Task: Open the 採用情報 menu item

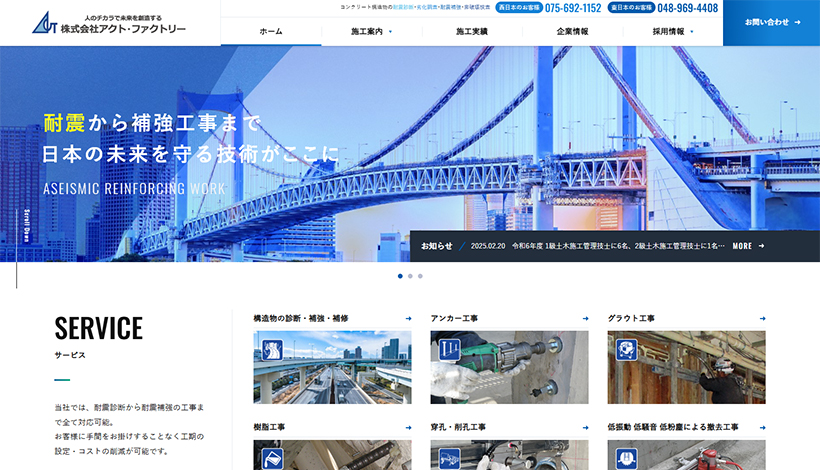Action: coord(668,31)
